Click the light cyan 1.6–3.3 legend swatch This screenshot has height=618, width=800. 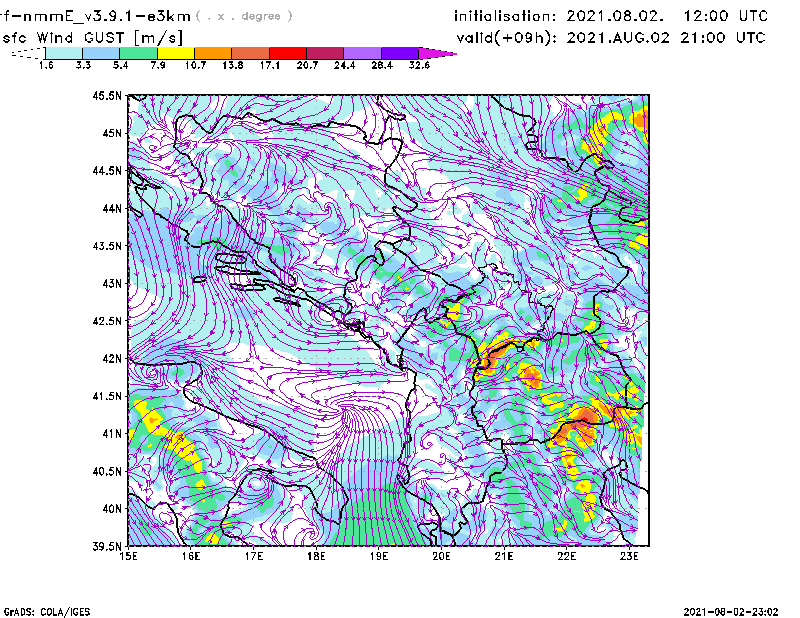[64, 53]
